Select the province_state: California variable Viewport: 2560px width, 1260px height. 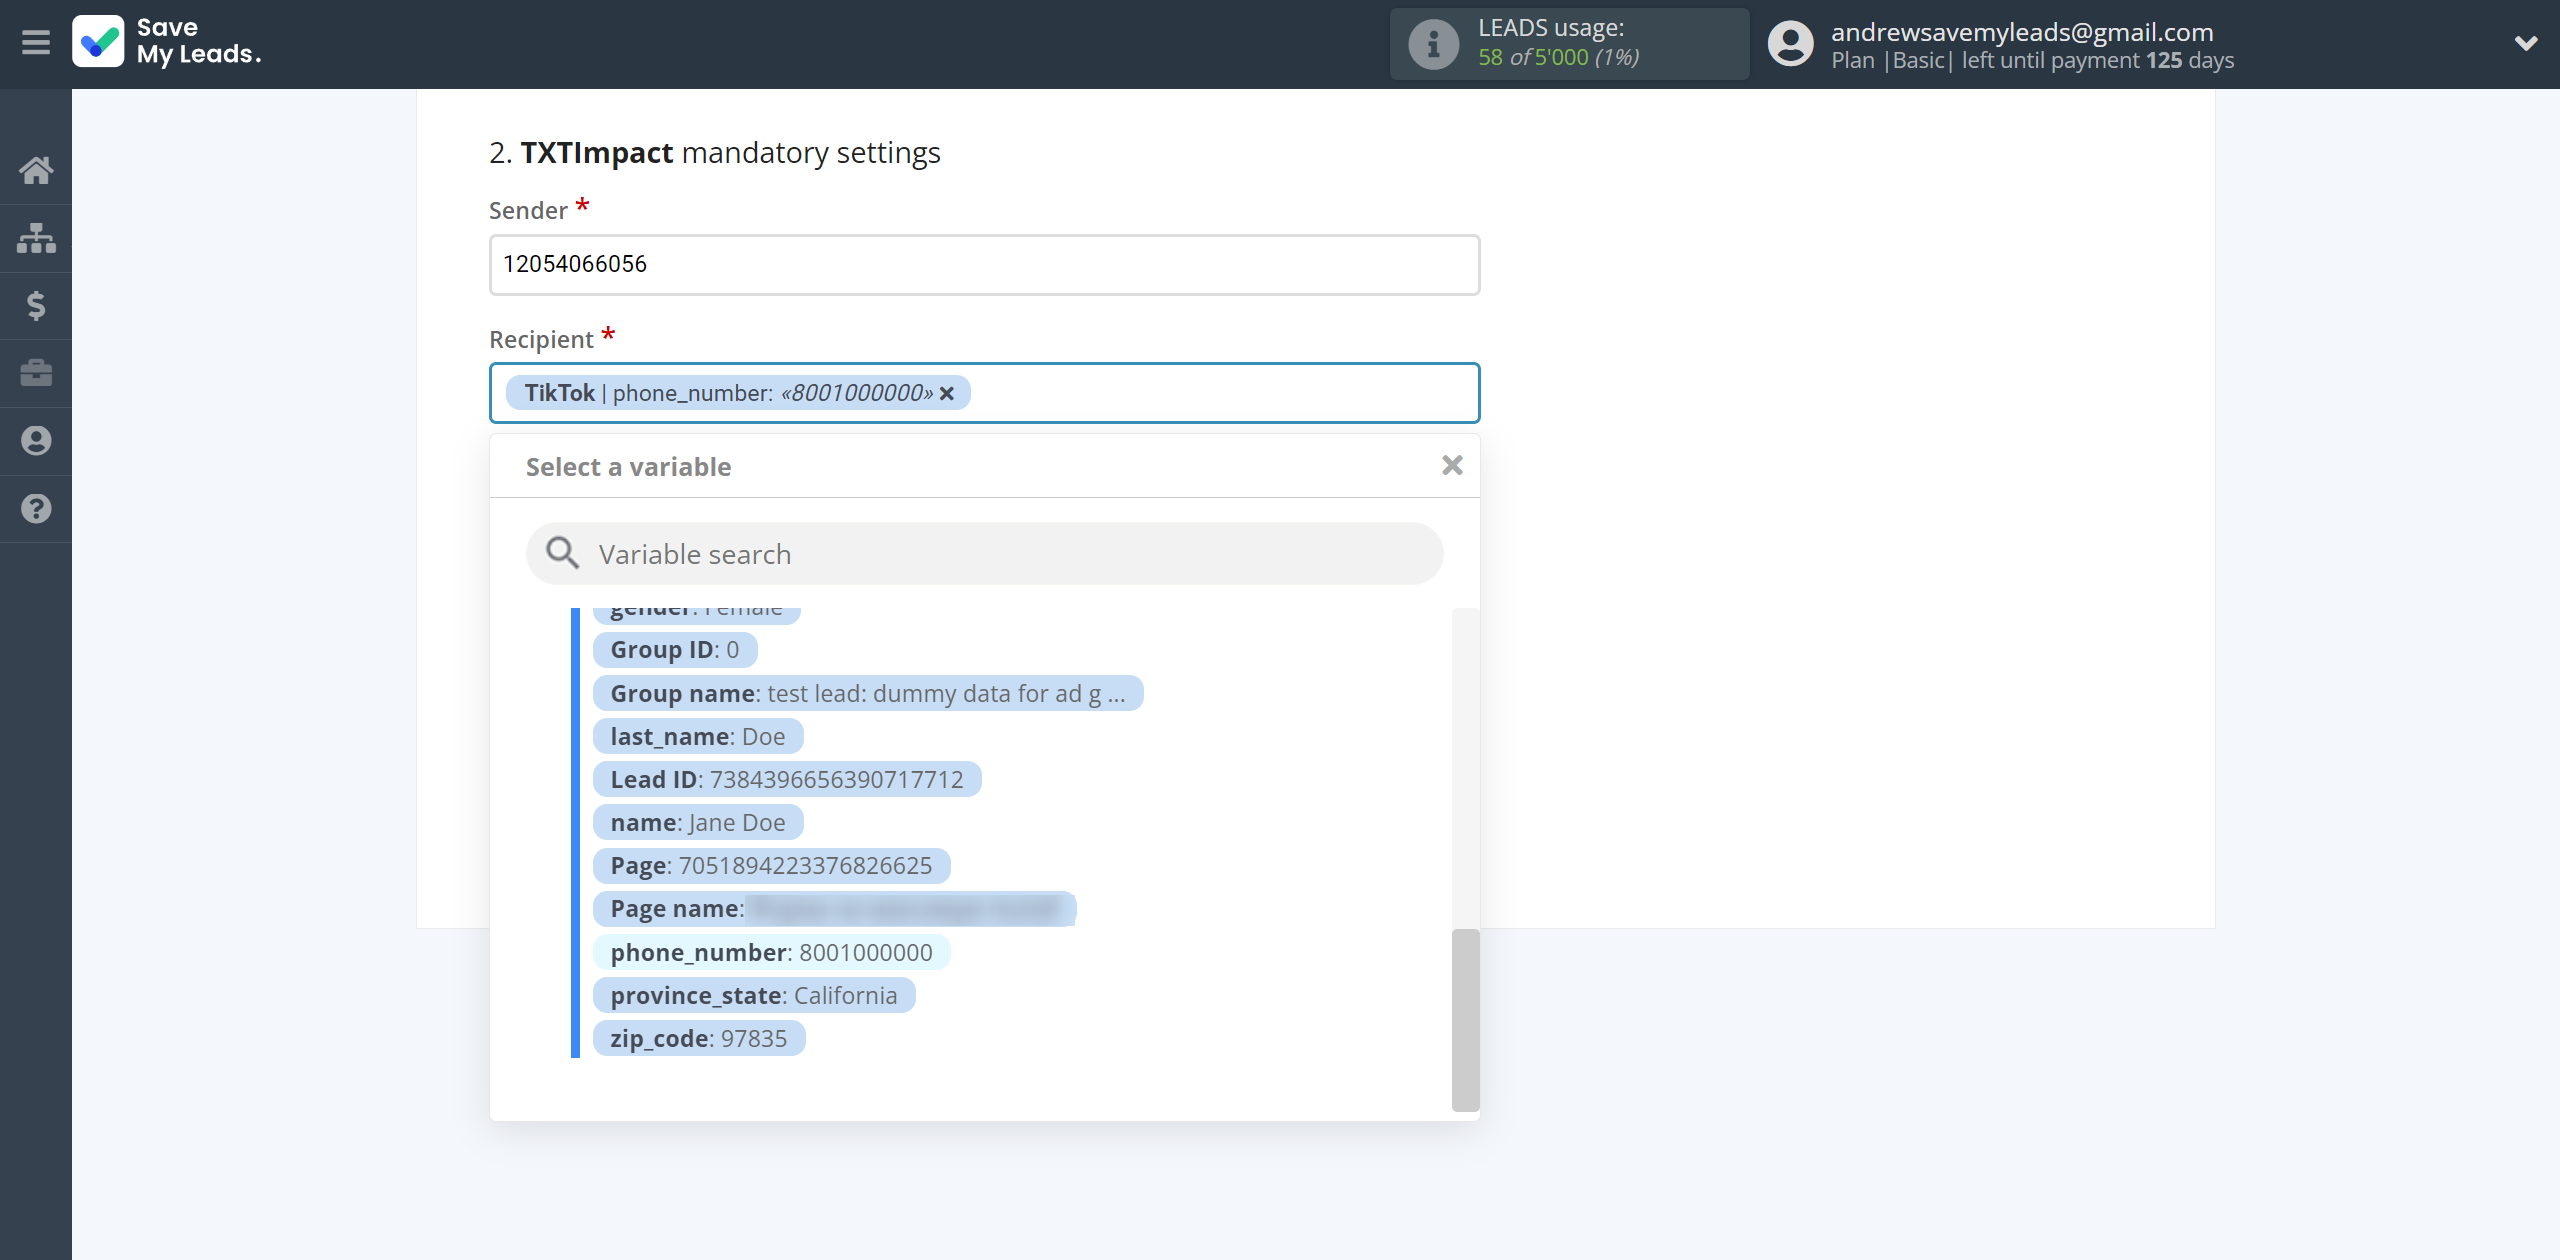[754, 996]
